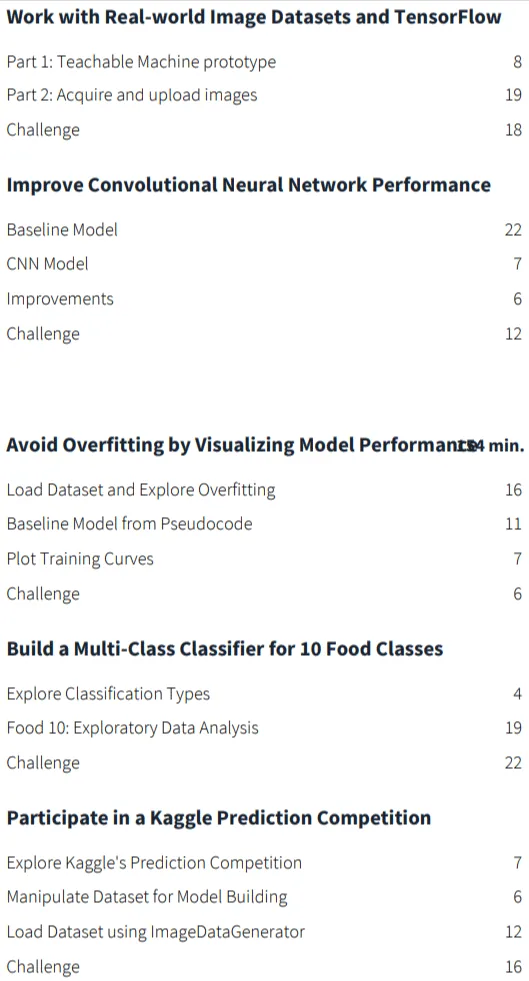529x981 pixels.
Task: Open the CNN Model lesson
Action: click(x=48, y=264)
